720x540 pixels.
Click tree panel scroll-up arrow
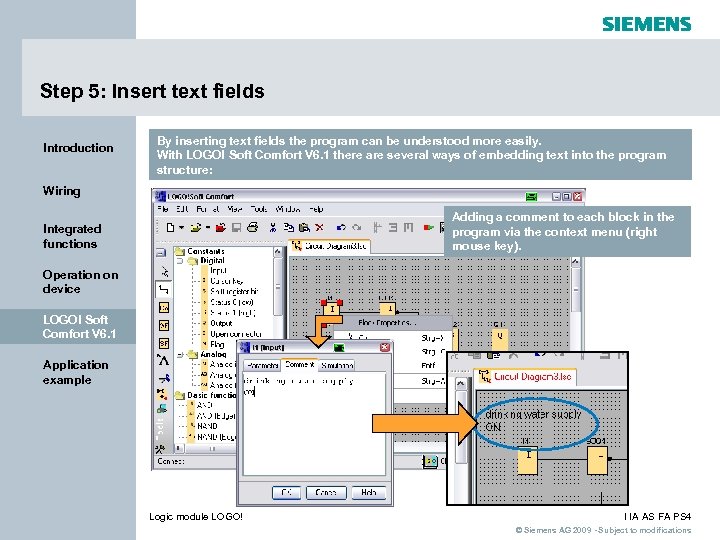click(277, 252)
